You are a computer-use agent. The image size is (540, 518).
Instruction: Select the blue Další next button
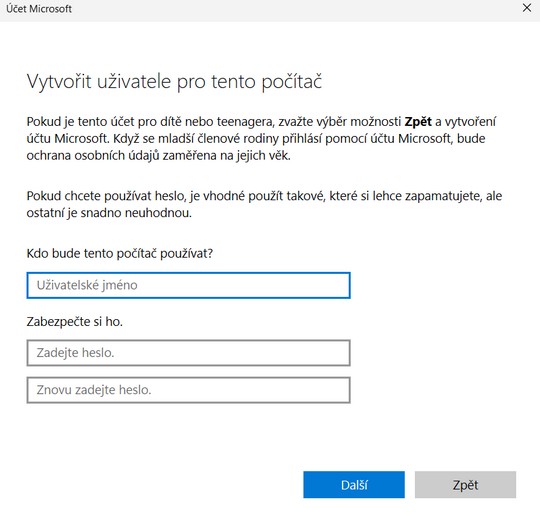point(354,485)
